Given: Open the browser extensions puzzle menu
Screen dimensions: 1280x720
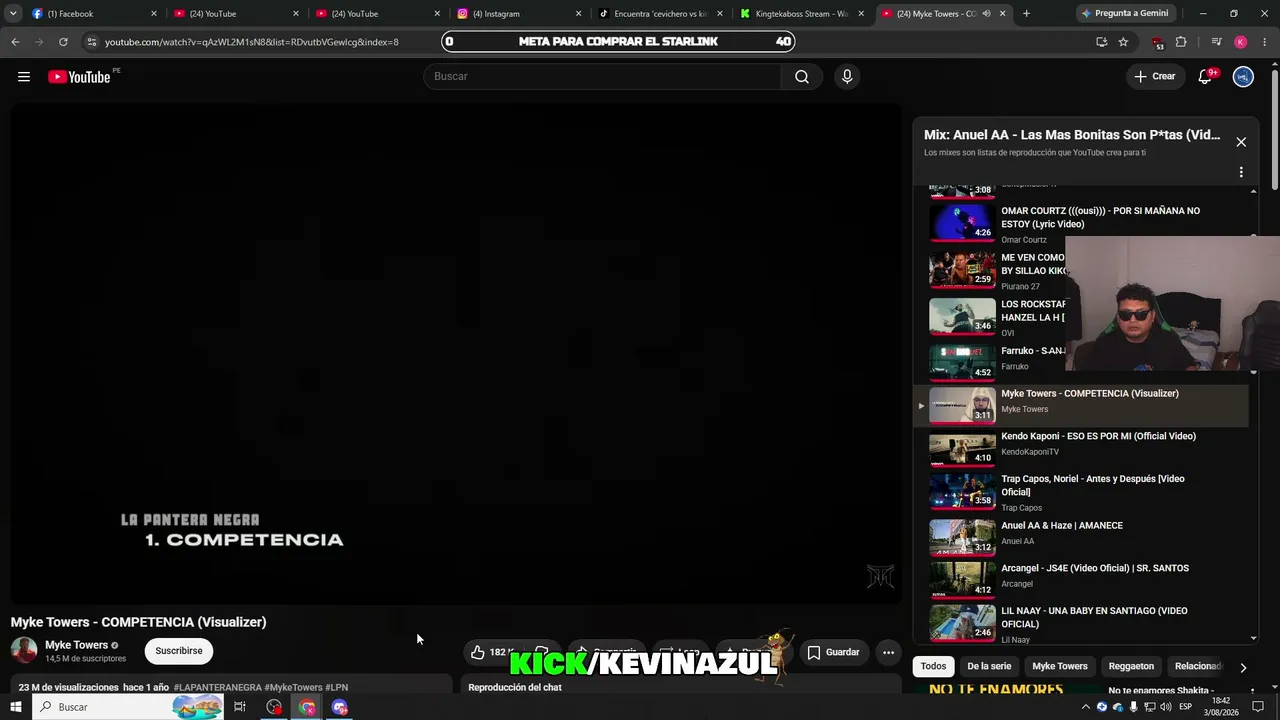Looking at the screenshot, I should click(1181, 42).
